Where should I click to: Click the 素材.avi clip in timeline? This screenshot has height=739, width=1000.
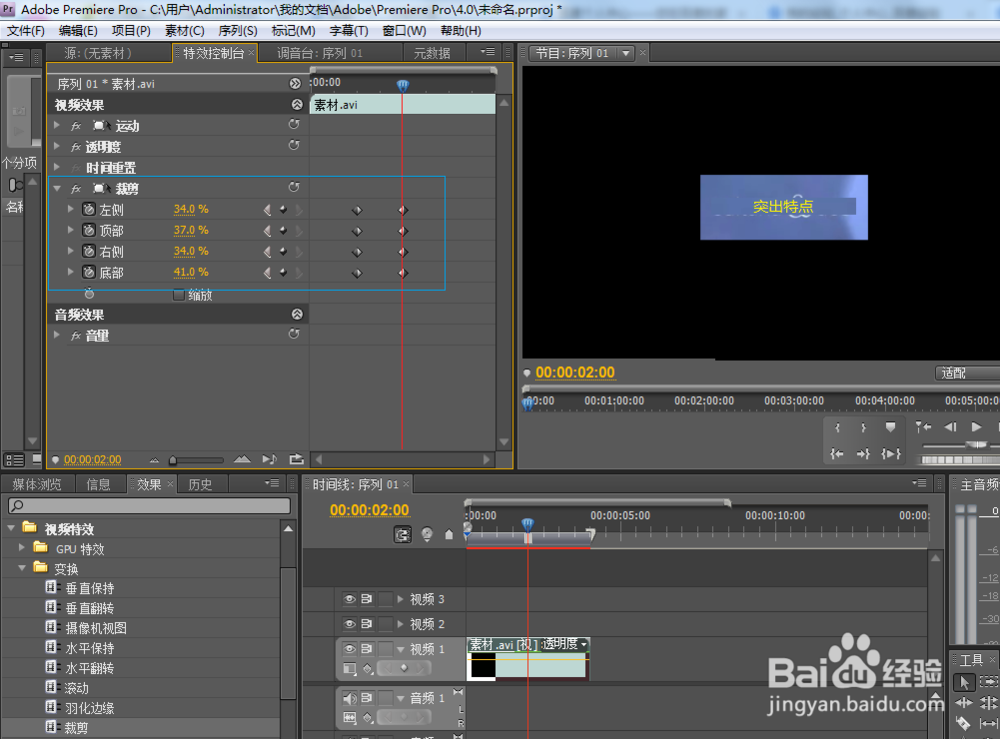click(527, 659)
